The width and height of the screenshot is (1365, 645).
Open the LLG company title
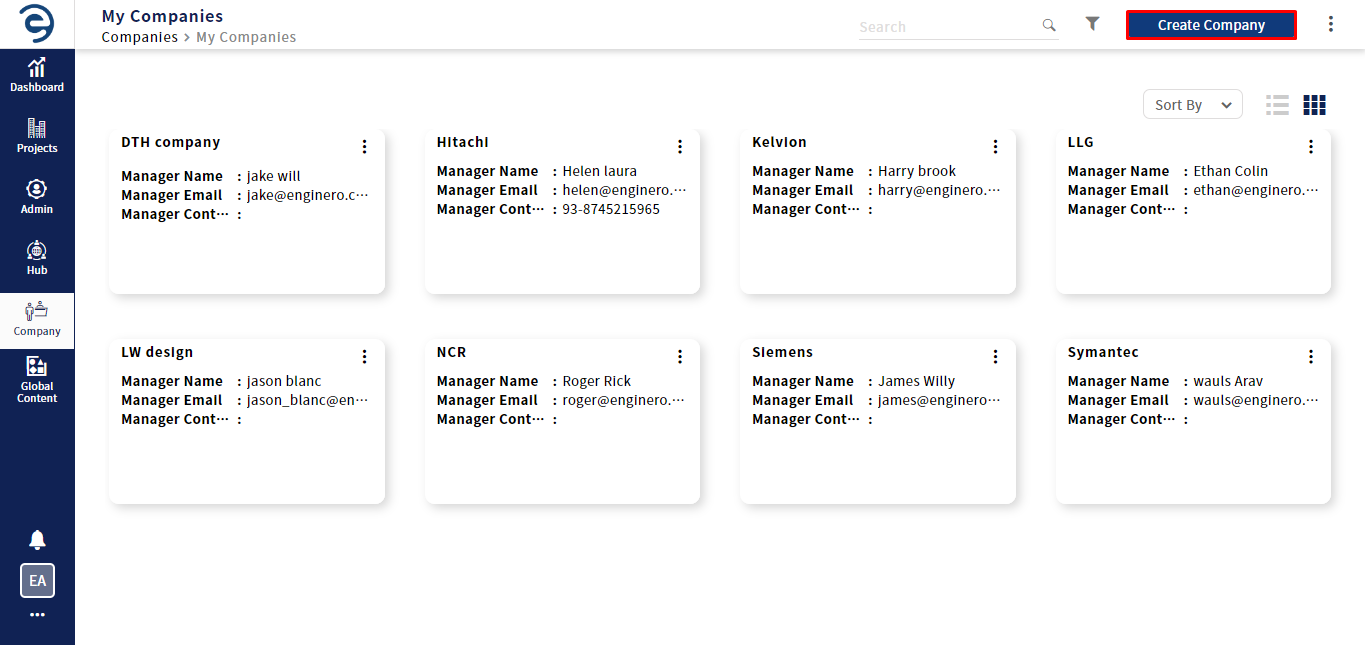tap(1081, 142)
